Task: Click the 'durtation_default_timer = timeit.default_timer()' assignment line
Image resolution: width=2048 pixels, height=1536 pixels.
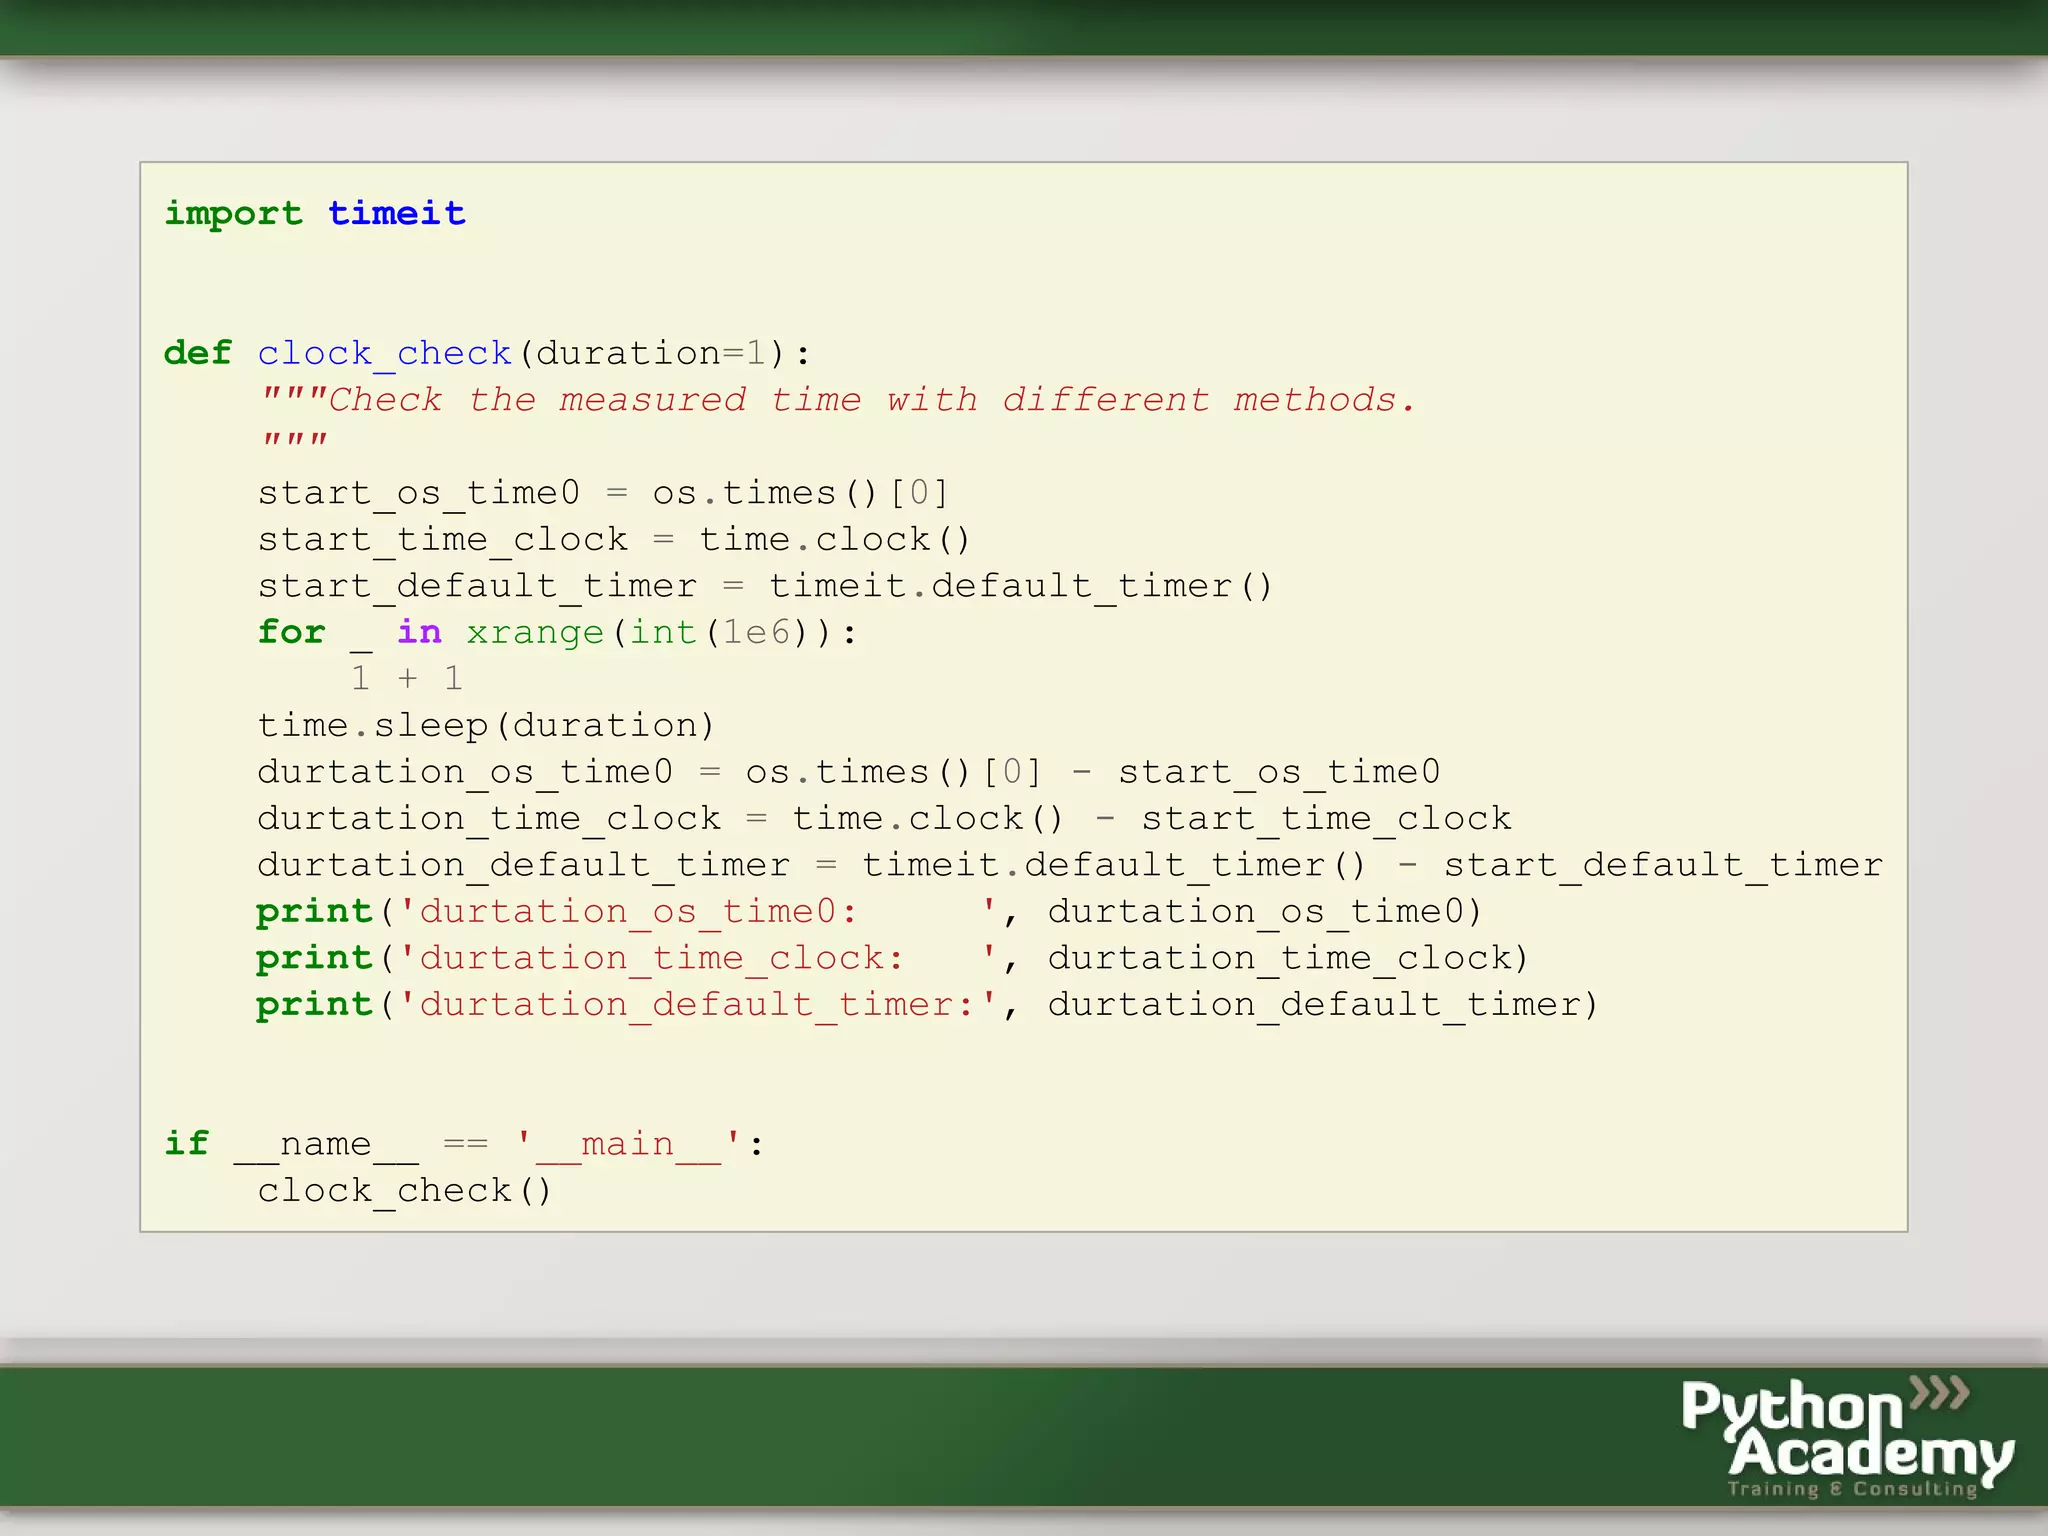Action: (x=1070, y=865)
